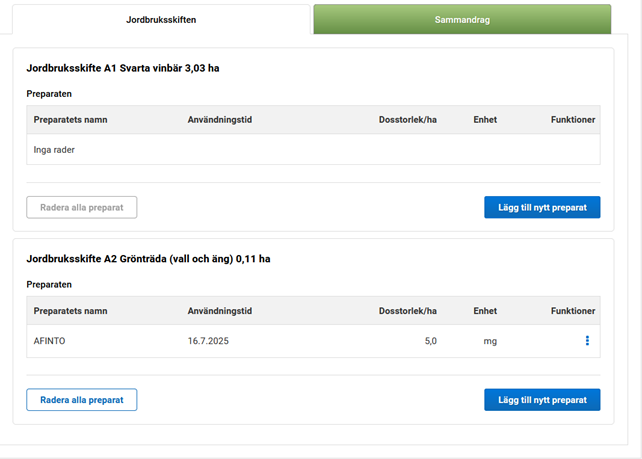The width and height of the screenshot is (642, 459).
Task: Select the AFINTO preparation name cell
Action: [x=56, y=341]
